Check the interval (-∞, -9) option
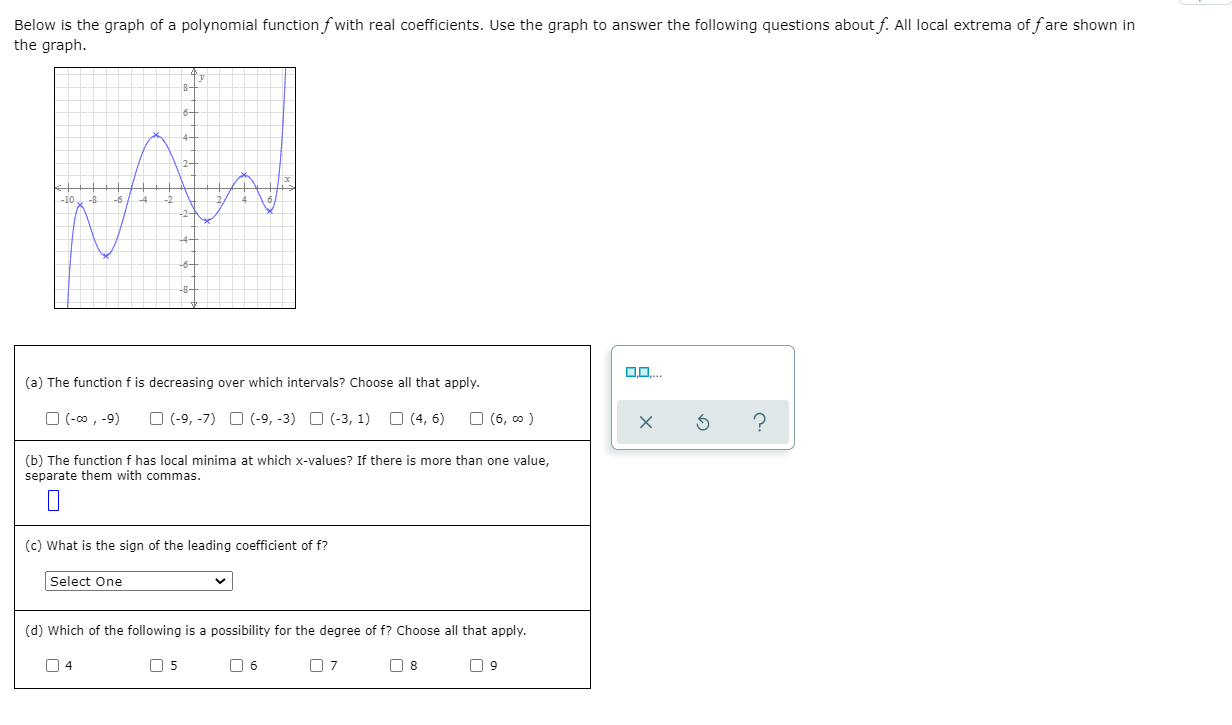 point(51,418)
